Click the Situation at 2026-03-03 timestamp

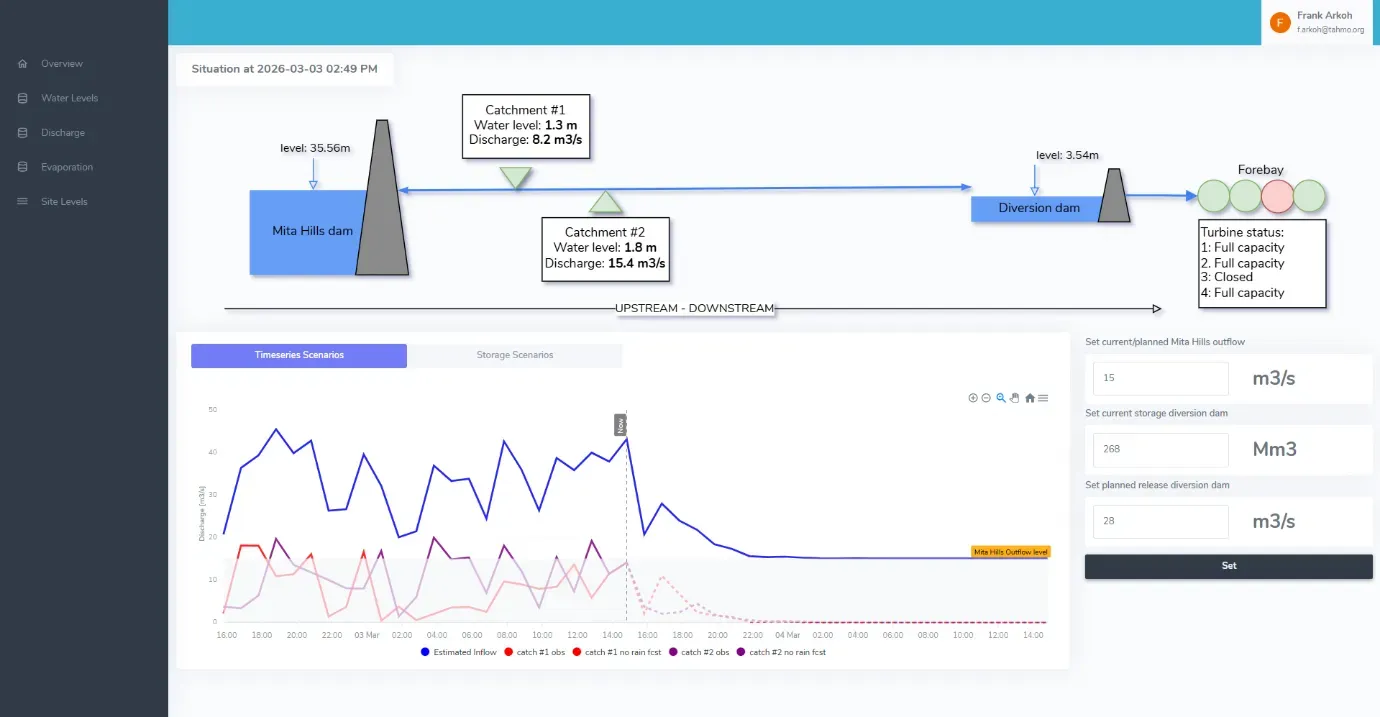[x=285, y=70]
